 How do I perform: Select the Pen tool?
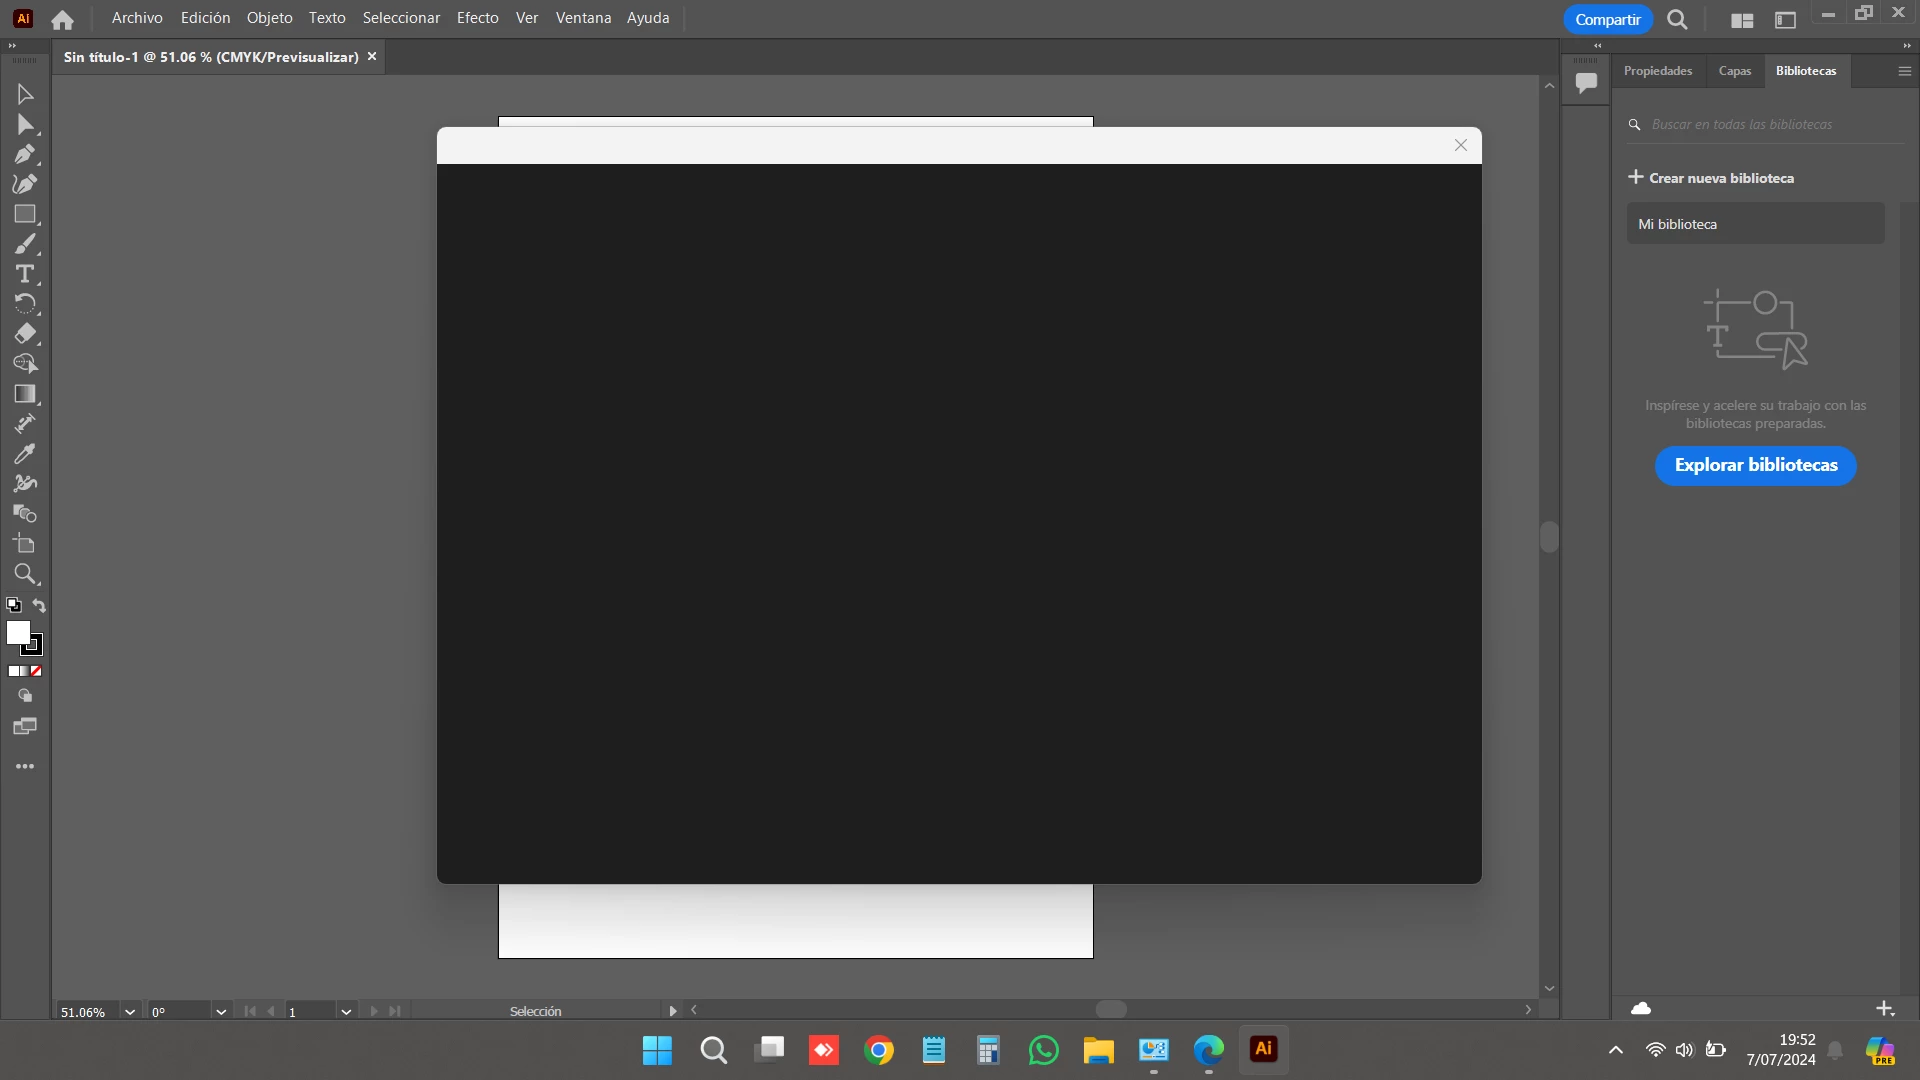[24, 154]
